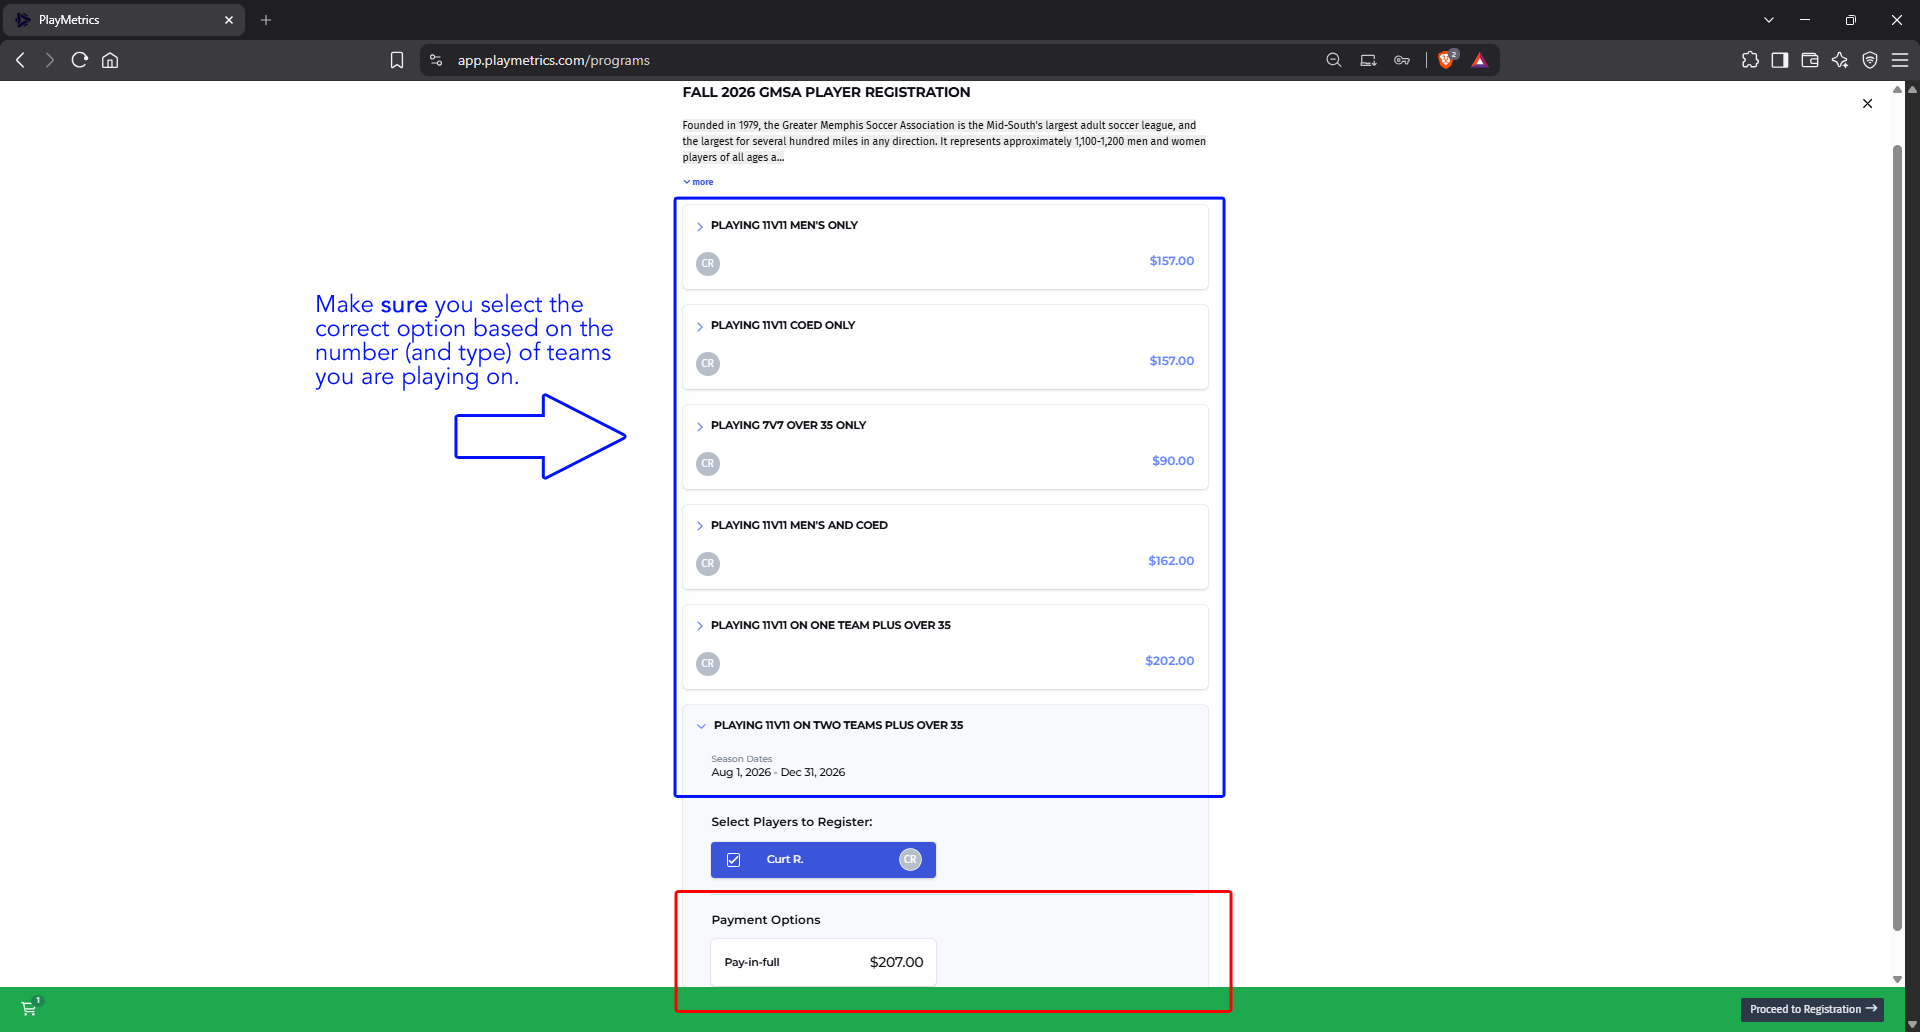The width and height of the screenshot is (1920, 1032).
Task: Click the address bar URL
Action: (554, 60)
